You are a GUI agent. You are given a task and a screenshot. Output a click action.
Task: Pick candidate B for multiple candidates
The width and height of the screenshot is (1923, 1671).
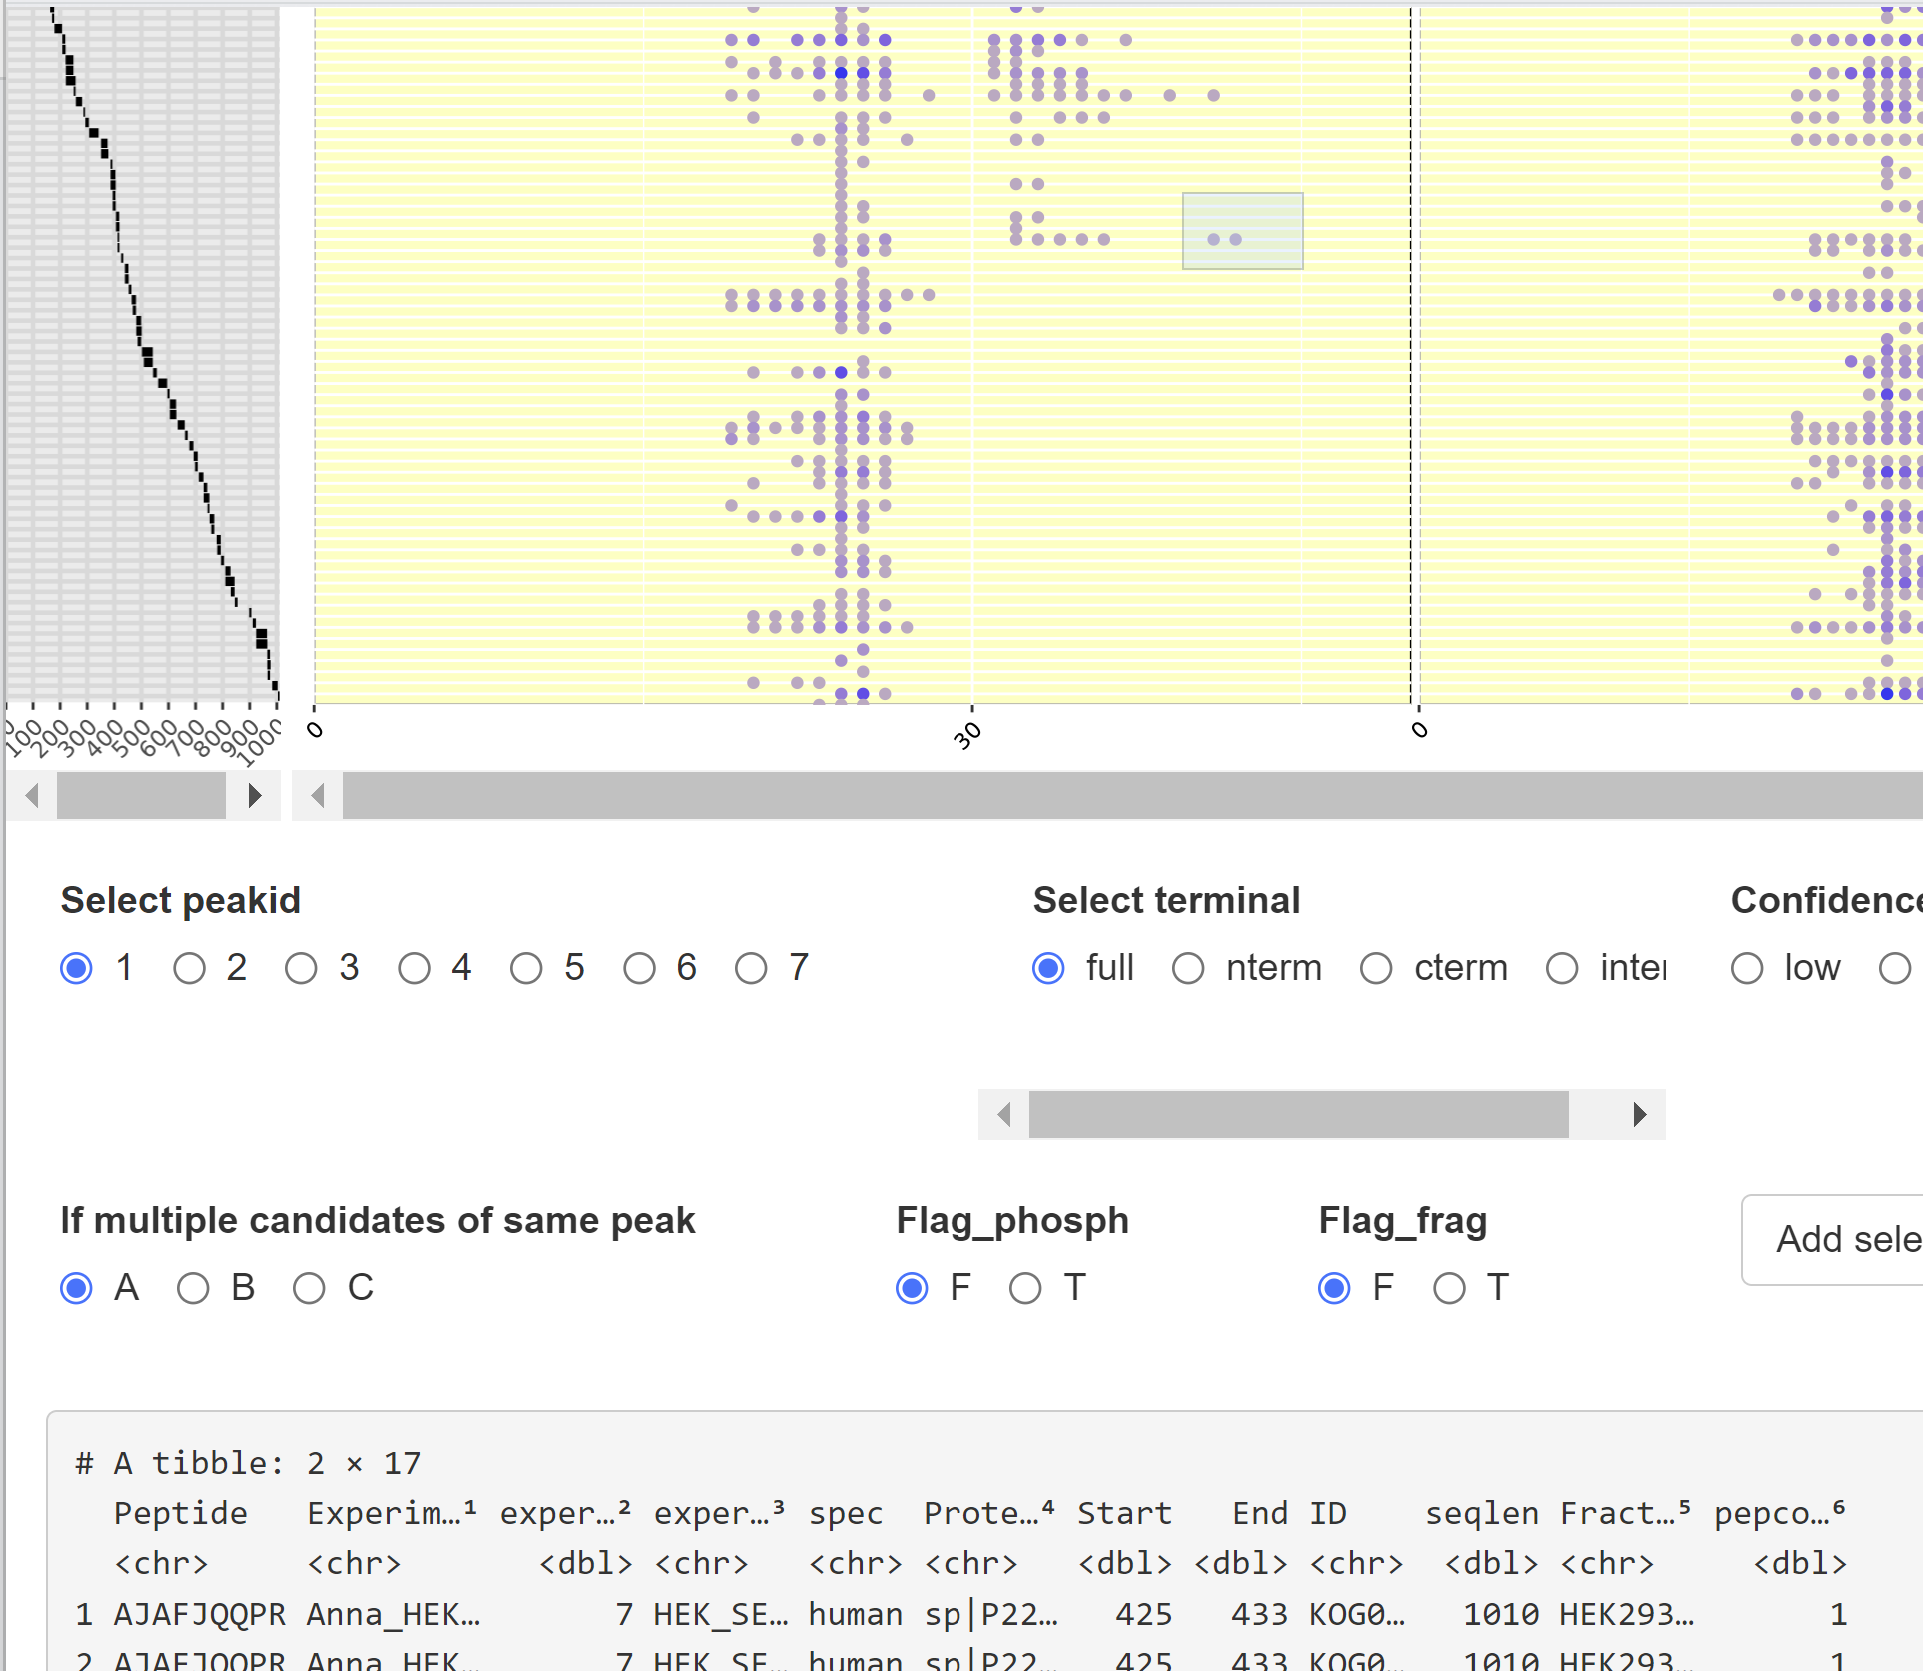[193, 1288]
